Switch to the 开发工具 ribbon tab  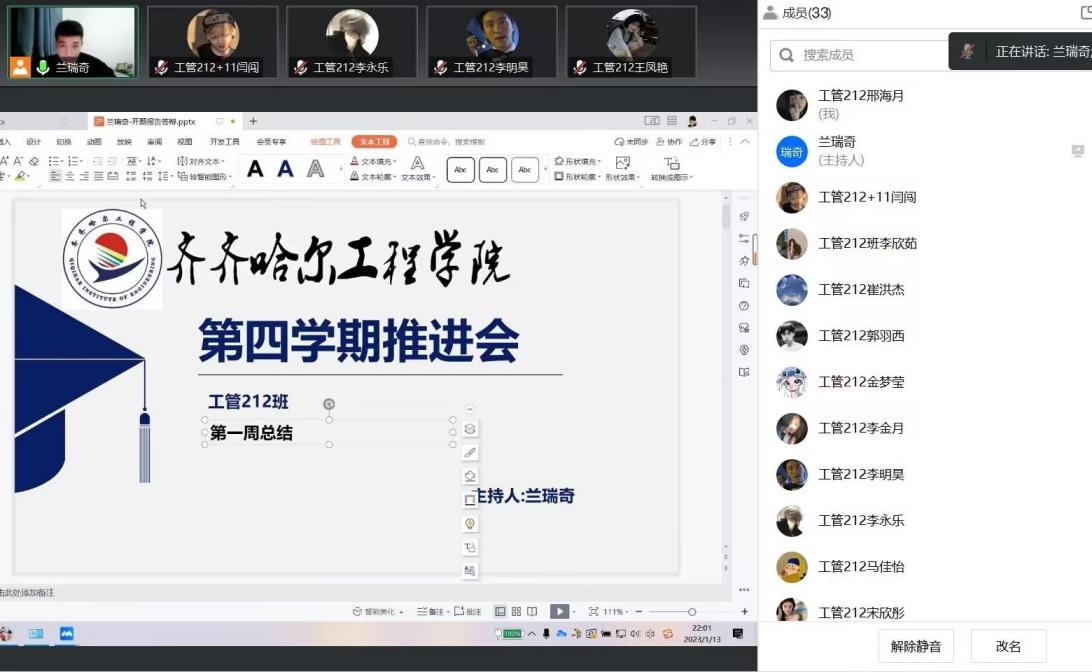[224, 142]
